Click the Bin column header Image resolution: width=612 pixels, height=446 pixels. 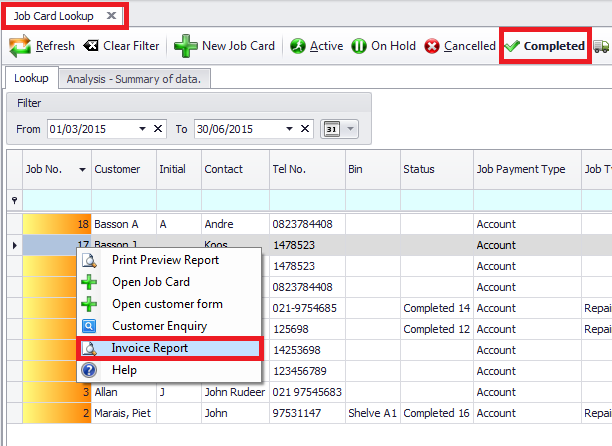point(373,169)
